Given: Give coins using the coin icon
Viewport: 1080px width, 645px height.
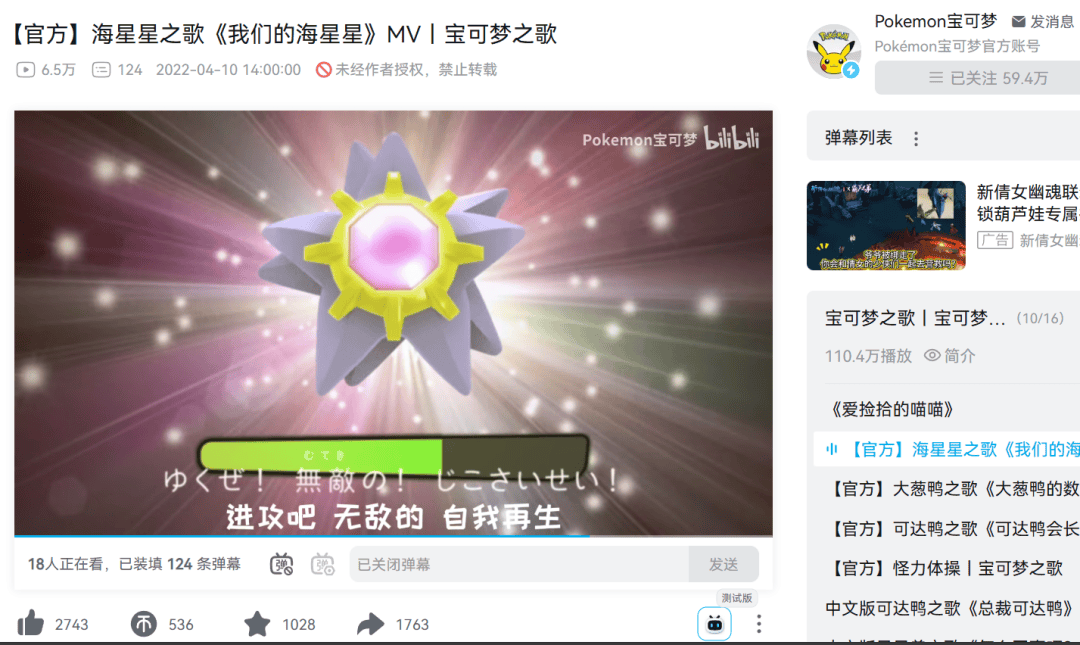Looking at the screenshot, I should click(143, 624).
